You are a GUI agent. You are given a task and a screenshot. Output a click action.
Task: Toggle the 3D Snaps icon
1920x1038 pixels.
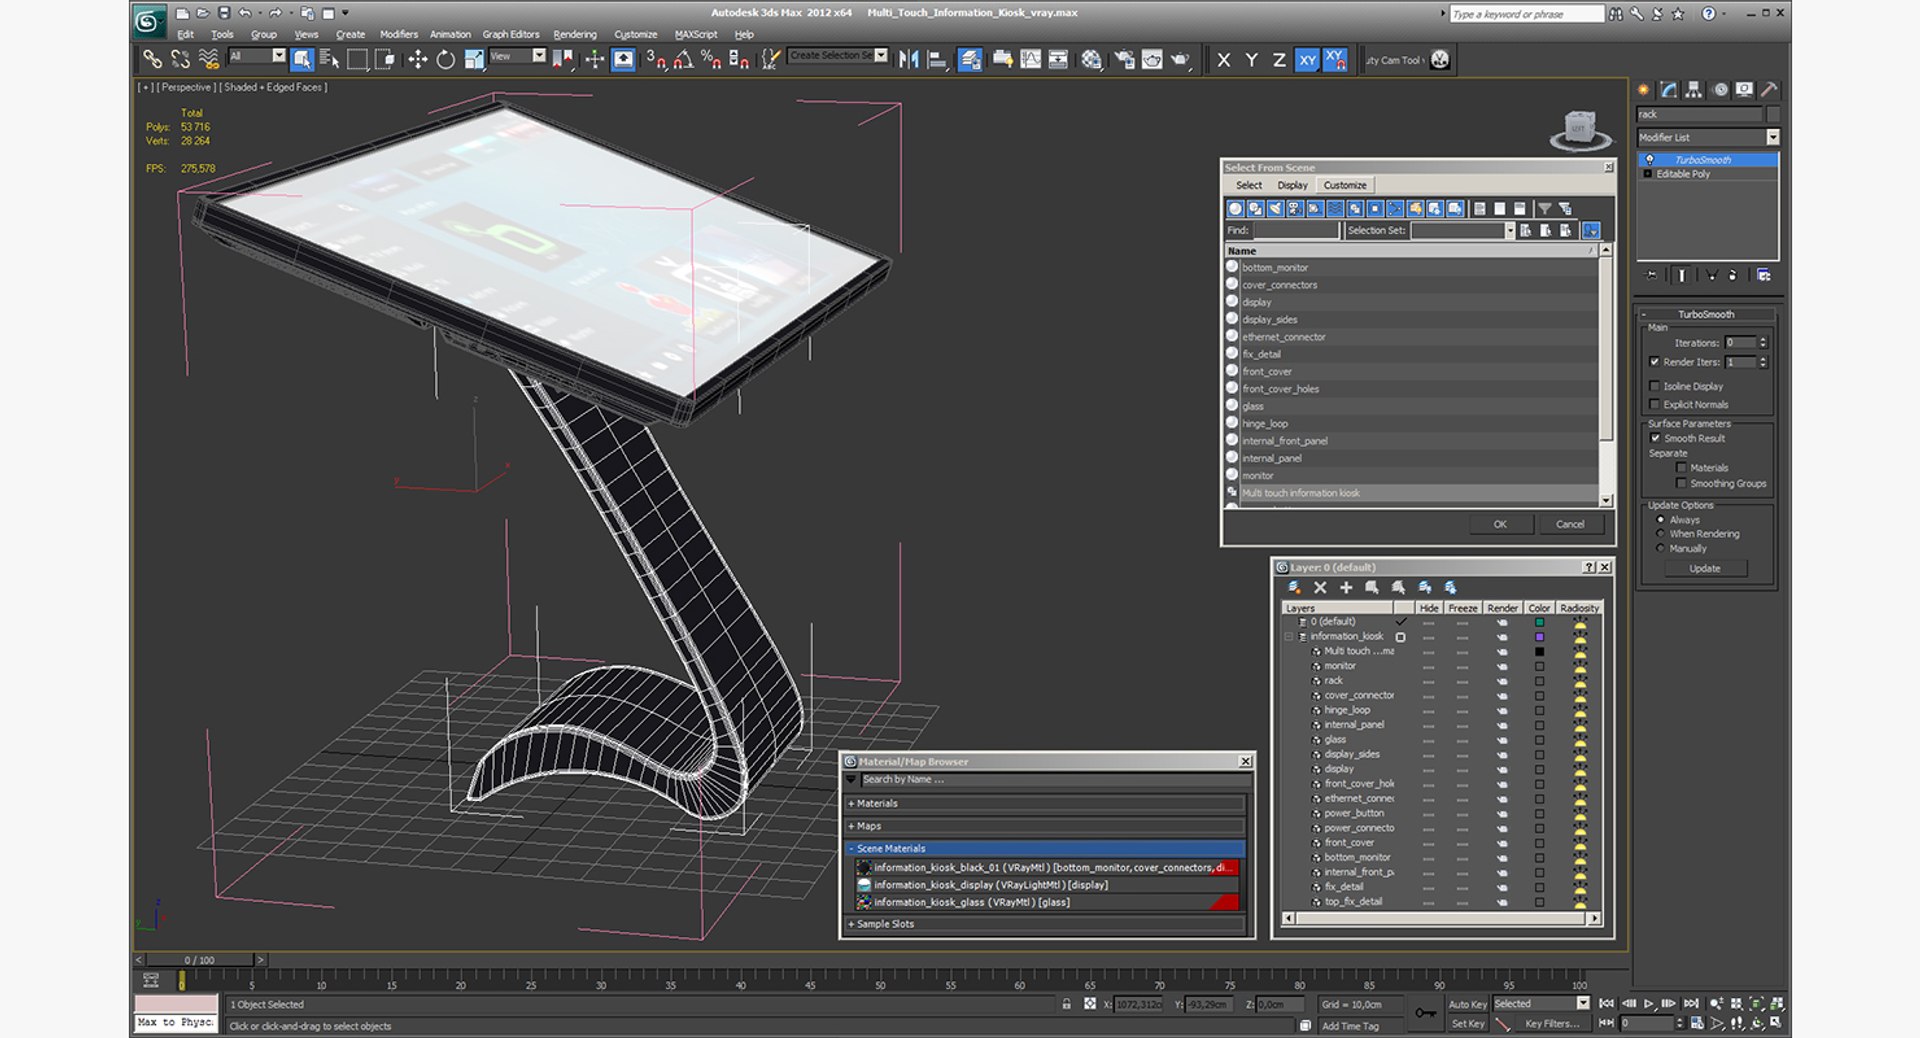(x=655, y=60)
